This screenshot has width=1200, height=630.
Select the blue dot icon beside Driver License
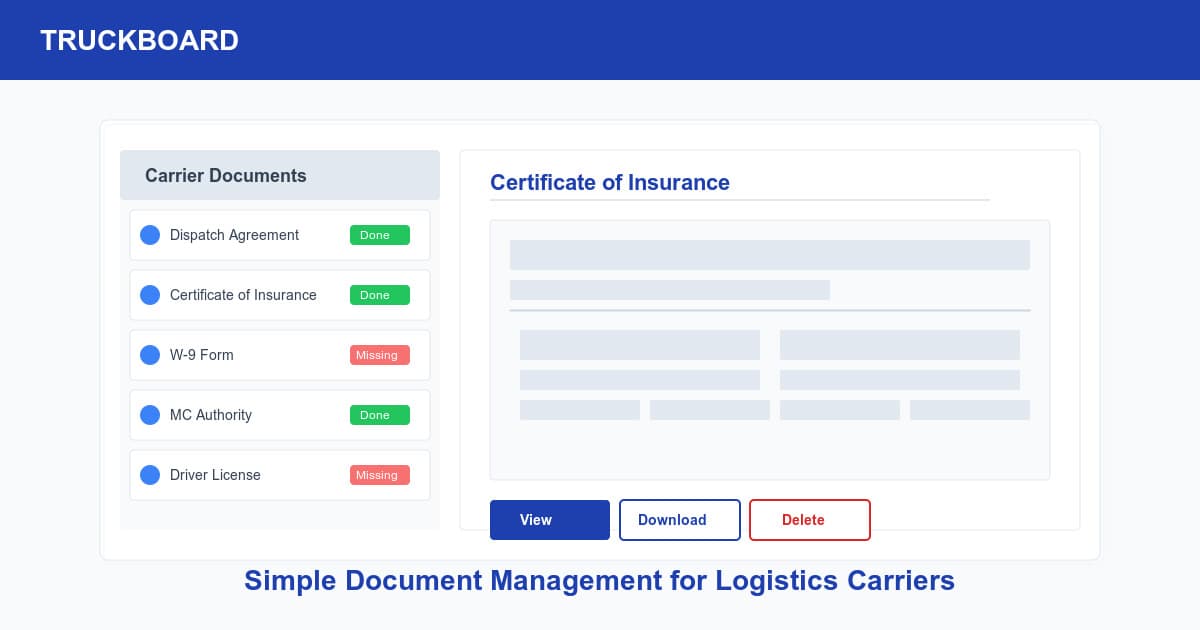(x=150, y=475)
